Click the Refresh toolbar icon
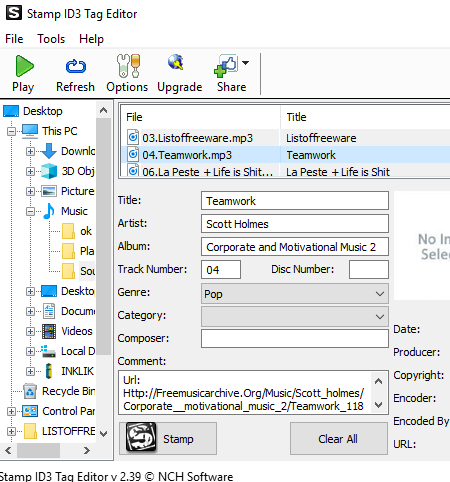The height and width of the screenshot is (482, 450). (76, 66)
